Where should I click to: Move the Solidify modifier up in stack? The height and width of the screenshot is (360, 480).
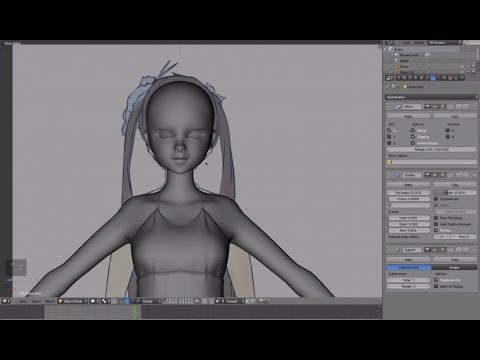[x=459, y=175]
